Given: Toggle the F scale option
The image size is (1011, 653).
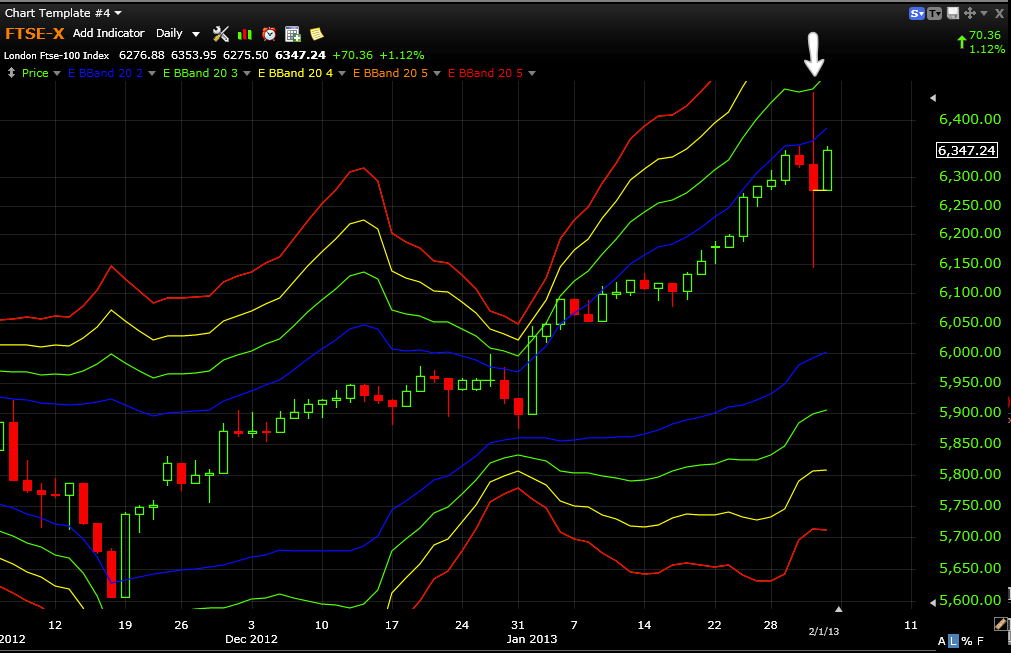Looking at the screenshot, I should tap(980, 641).
